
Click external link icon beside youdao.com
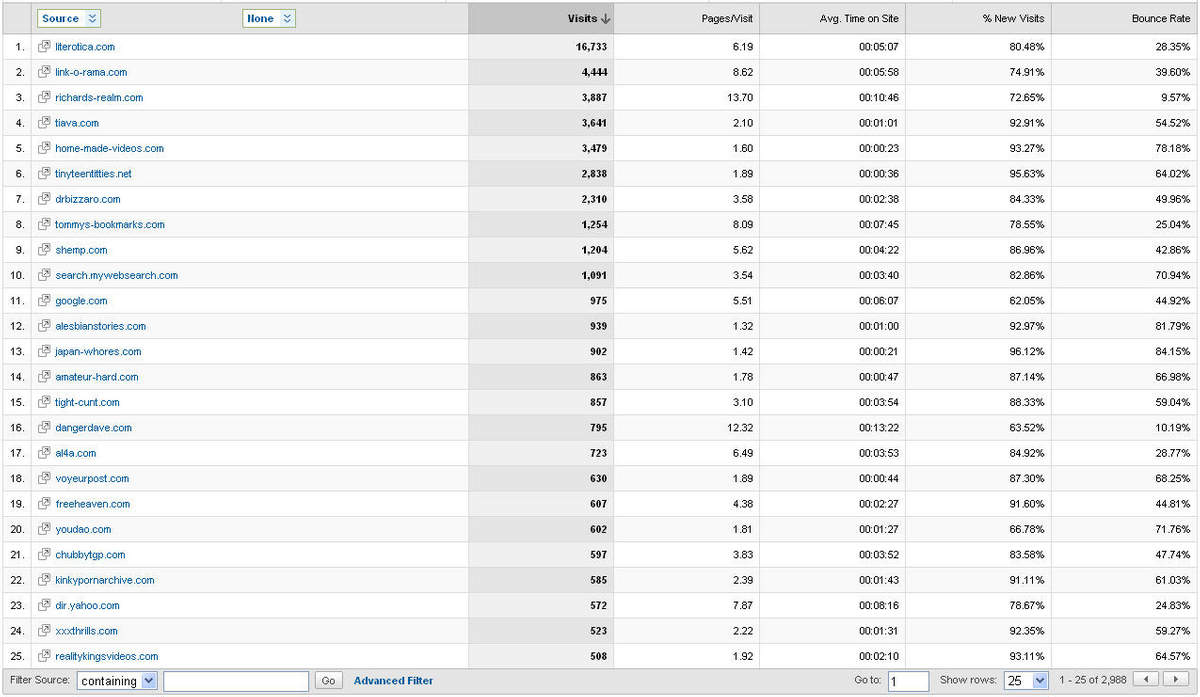click(x=44, y=529)
